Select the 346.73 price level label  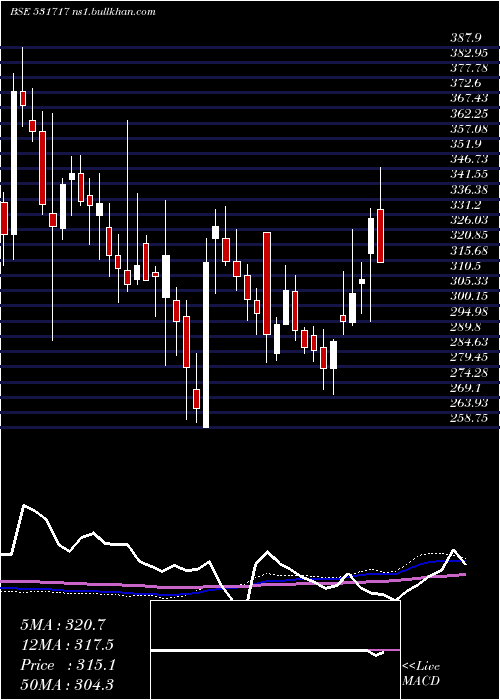pyautogui.click(x=469, y=159)
